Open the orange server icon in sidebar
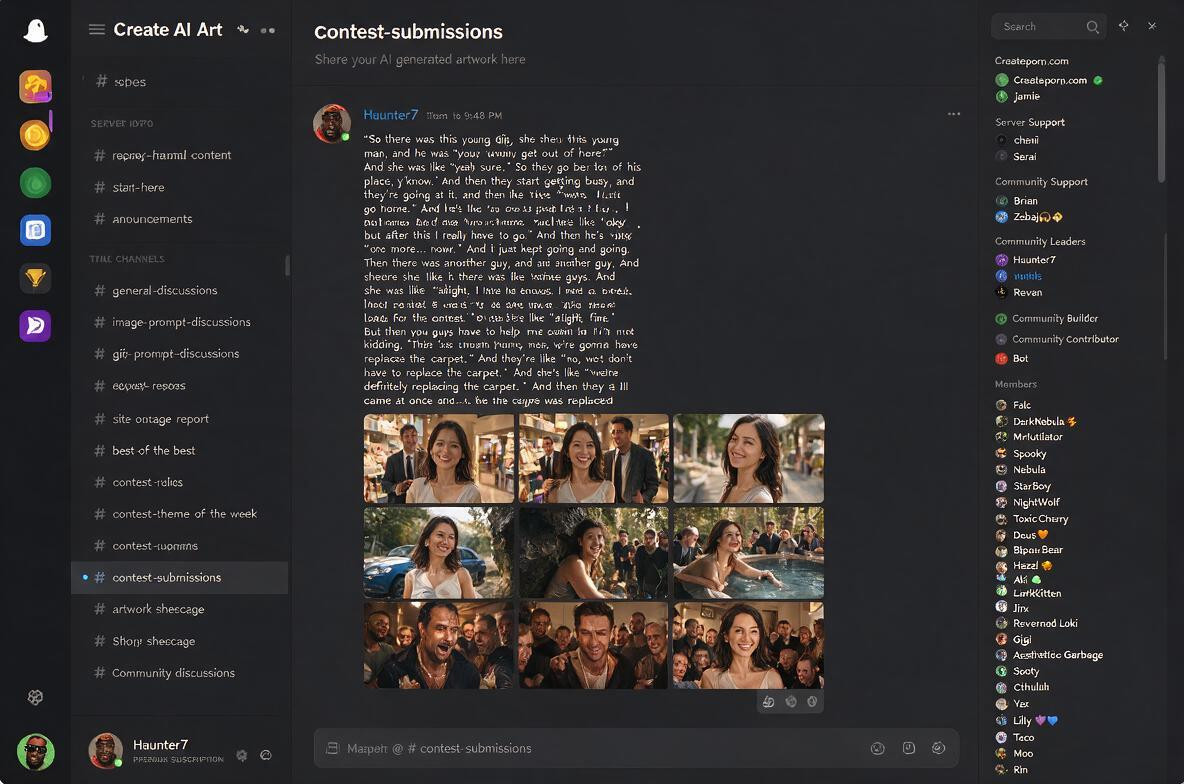This screenshot has height=784, width=1184. pyautogui.click(x=35, y=86)
